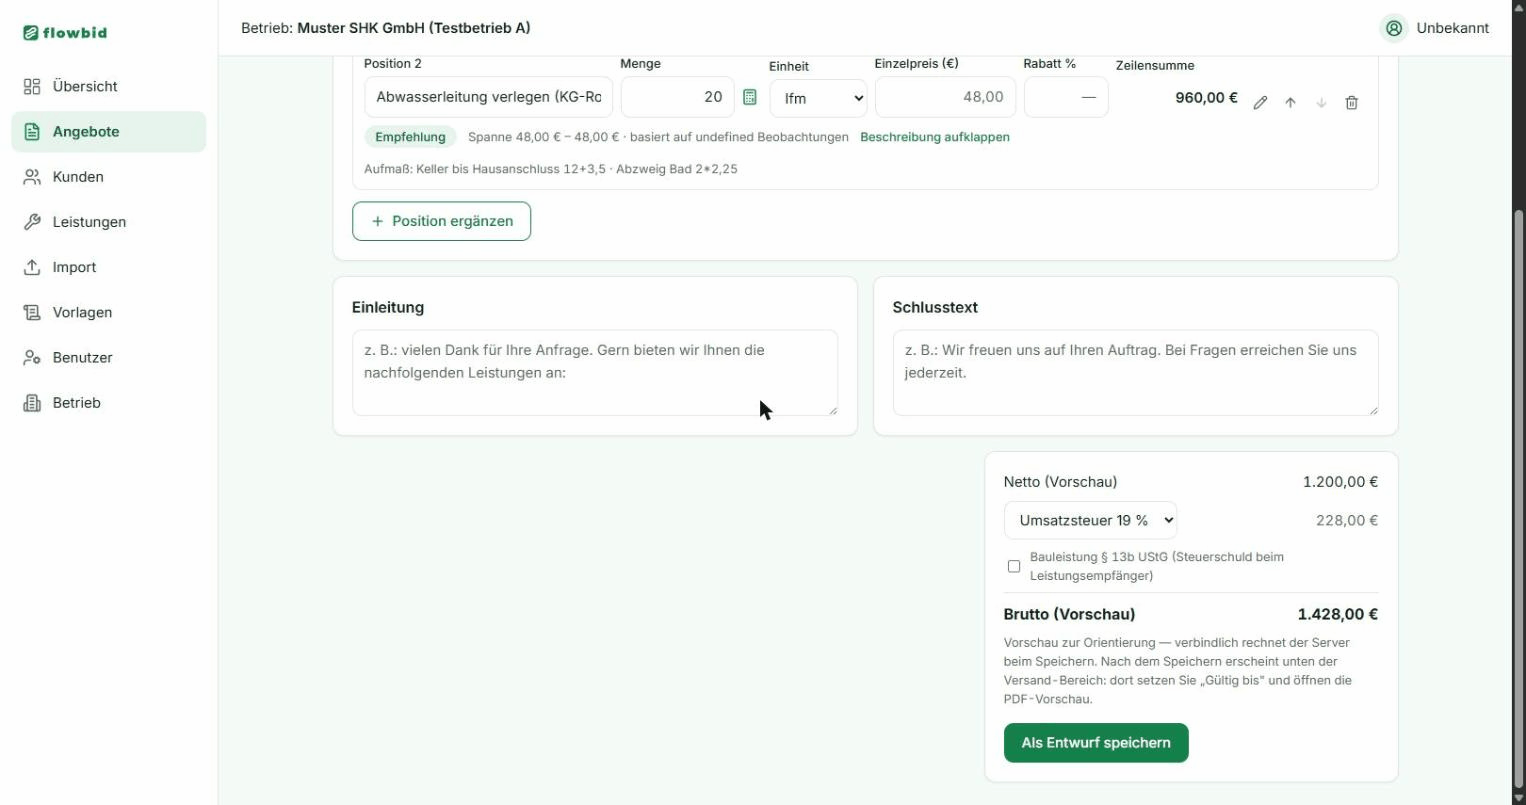
Task: Click into the Einleitung text area
Action: coord(595,373)
